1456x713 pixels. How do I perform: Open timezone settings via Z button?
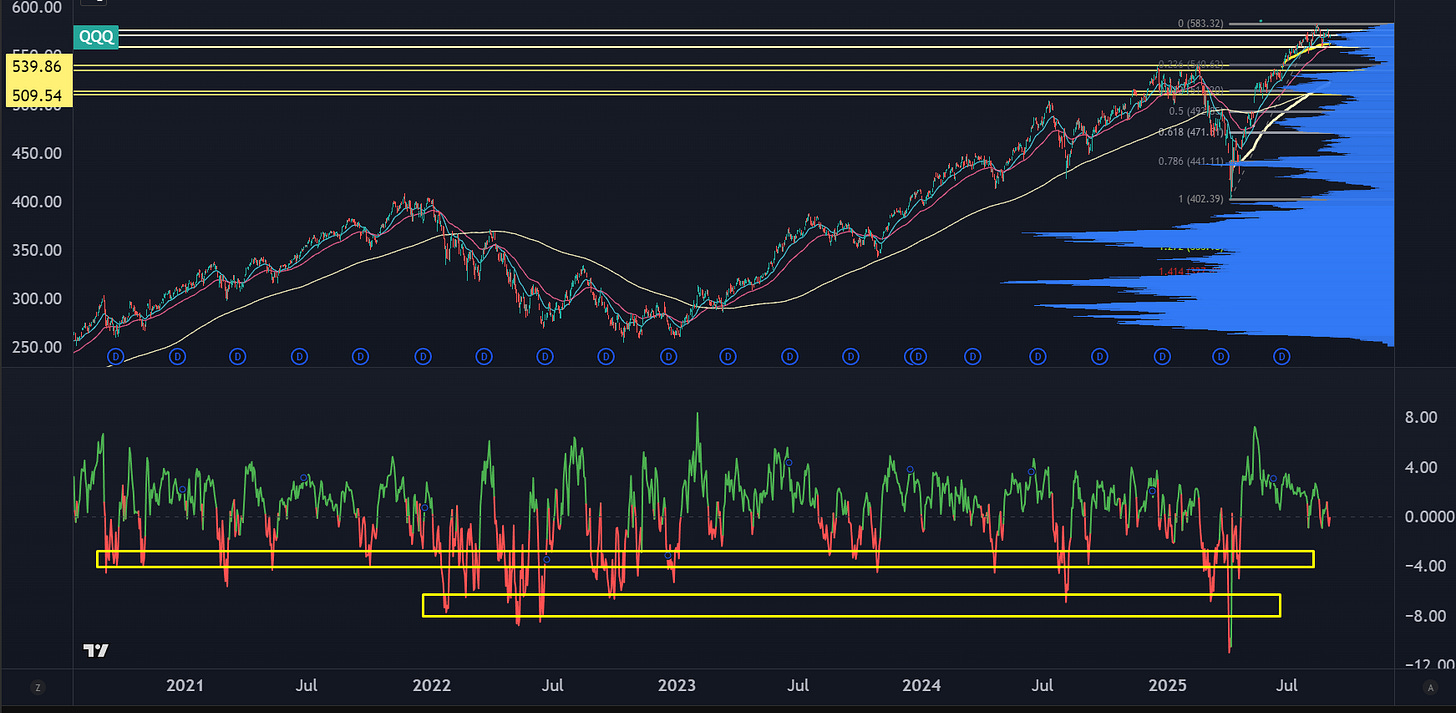tap(37, 687)
